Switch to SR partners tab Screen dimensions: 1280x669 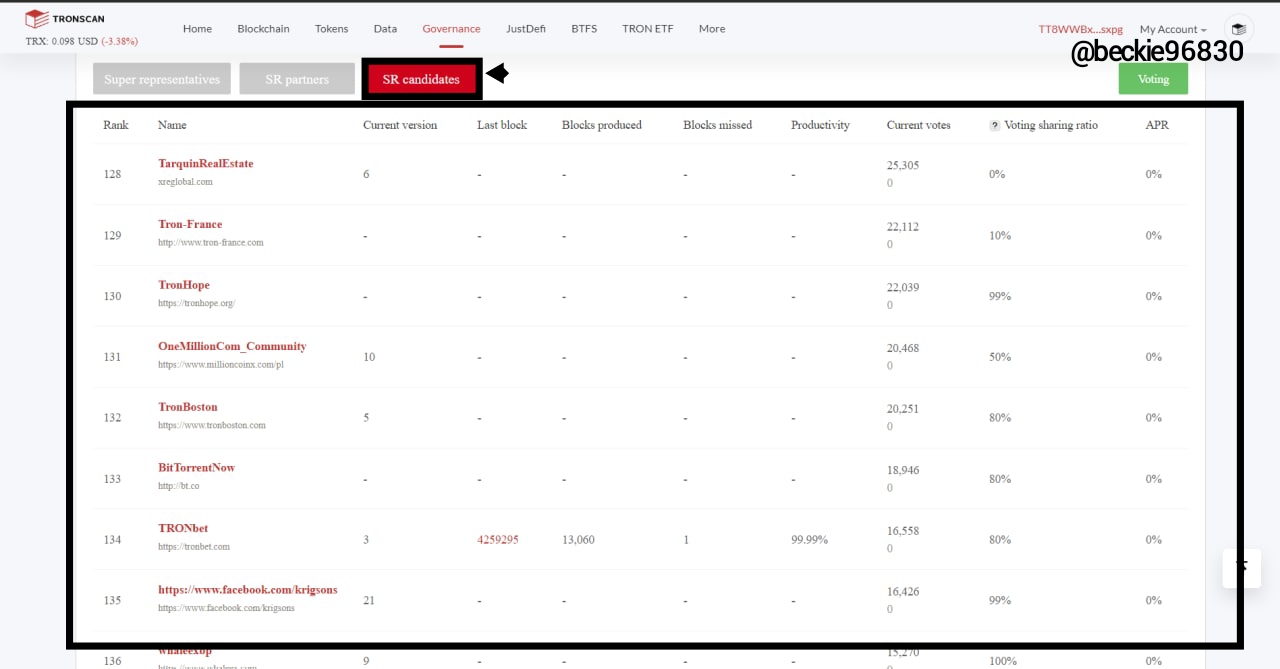pyautogui.click(x=297, y=79)
